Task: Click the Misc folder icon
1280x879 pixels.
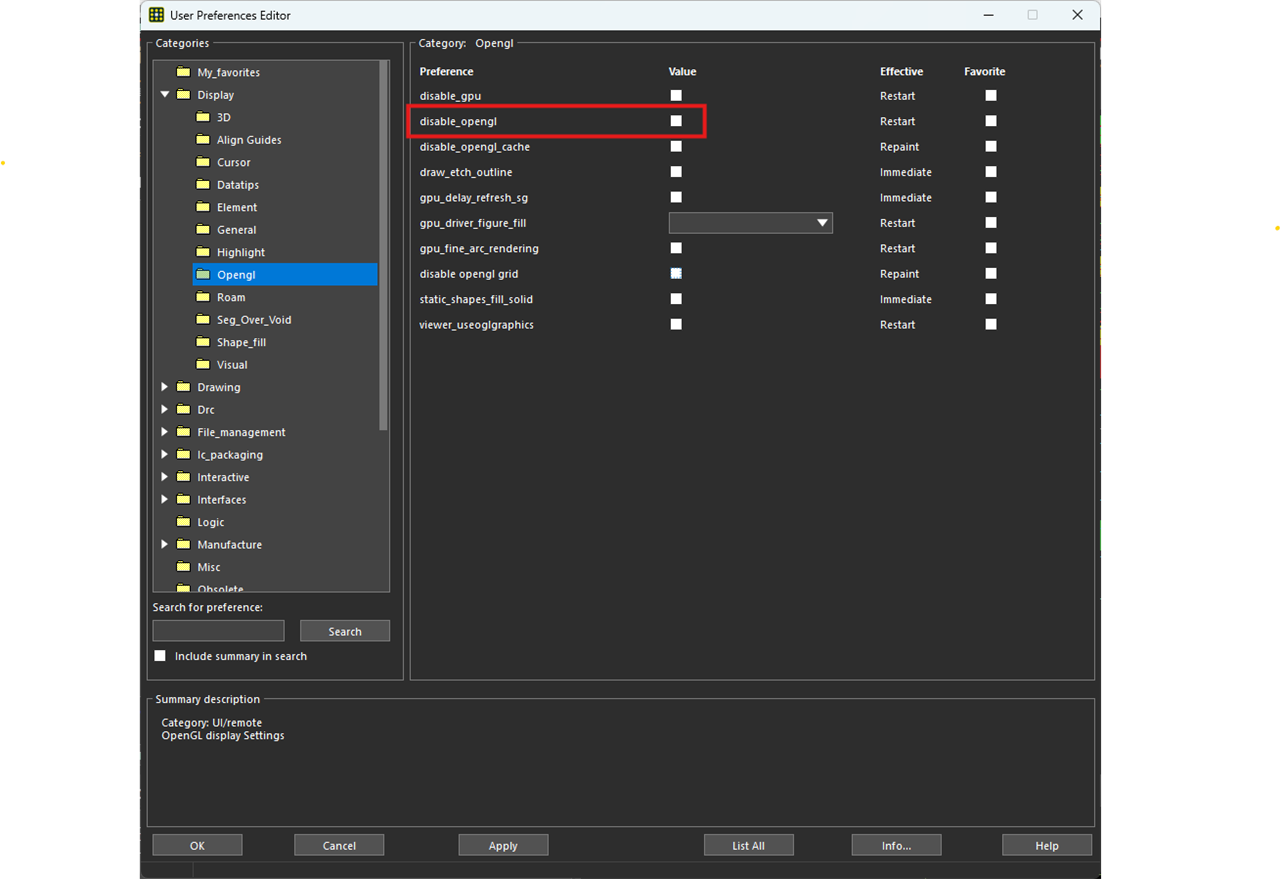Action: tap(183, 567)
